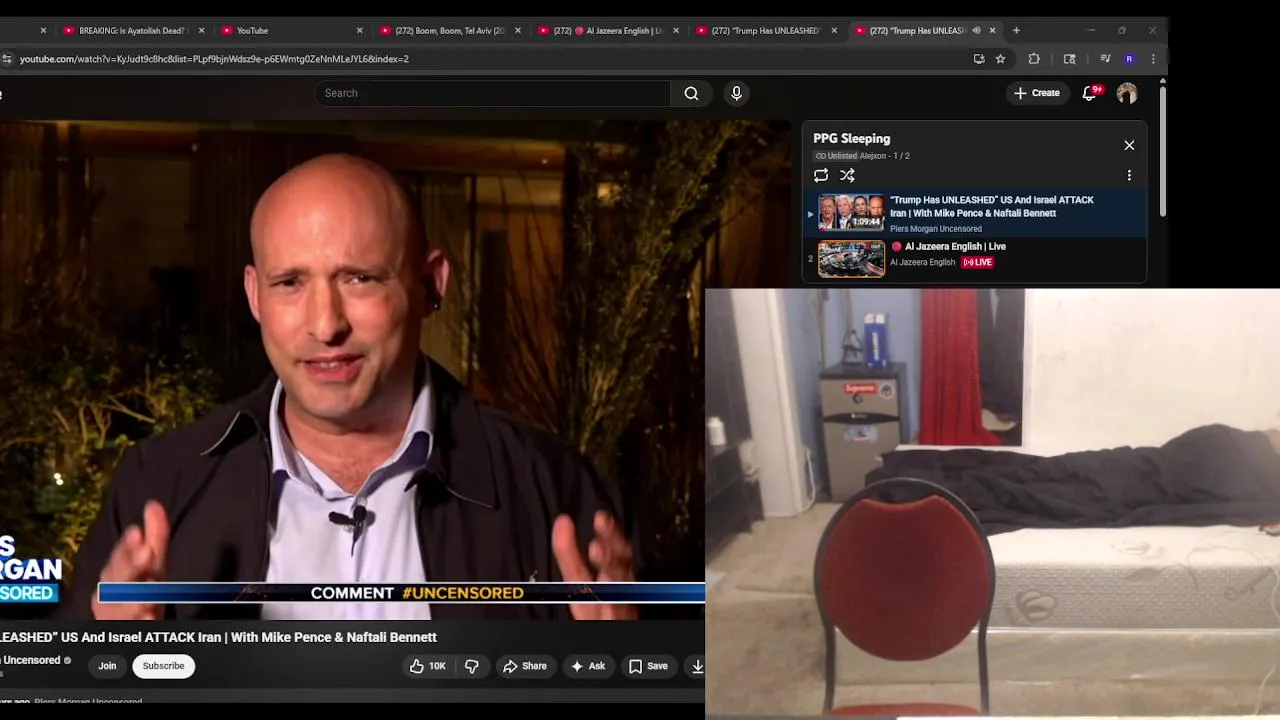The image size is (1280, 720).
Task: Click Piers Morgan Uncensored channel name in playlist
Action: click(936, 229)
